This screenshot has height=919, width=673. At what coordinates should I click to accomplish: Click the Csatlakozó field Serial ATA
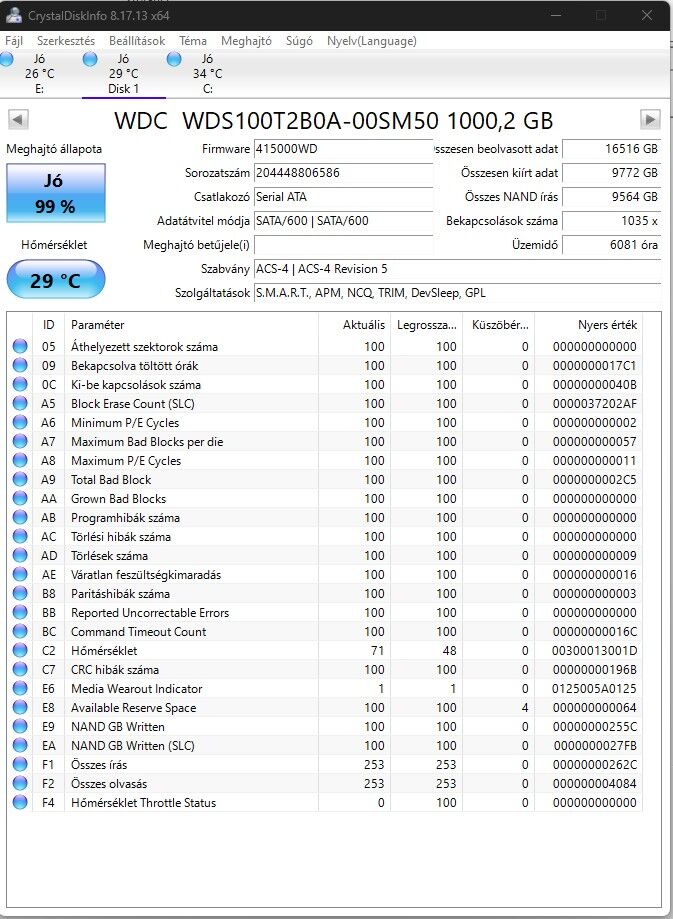343,197
